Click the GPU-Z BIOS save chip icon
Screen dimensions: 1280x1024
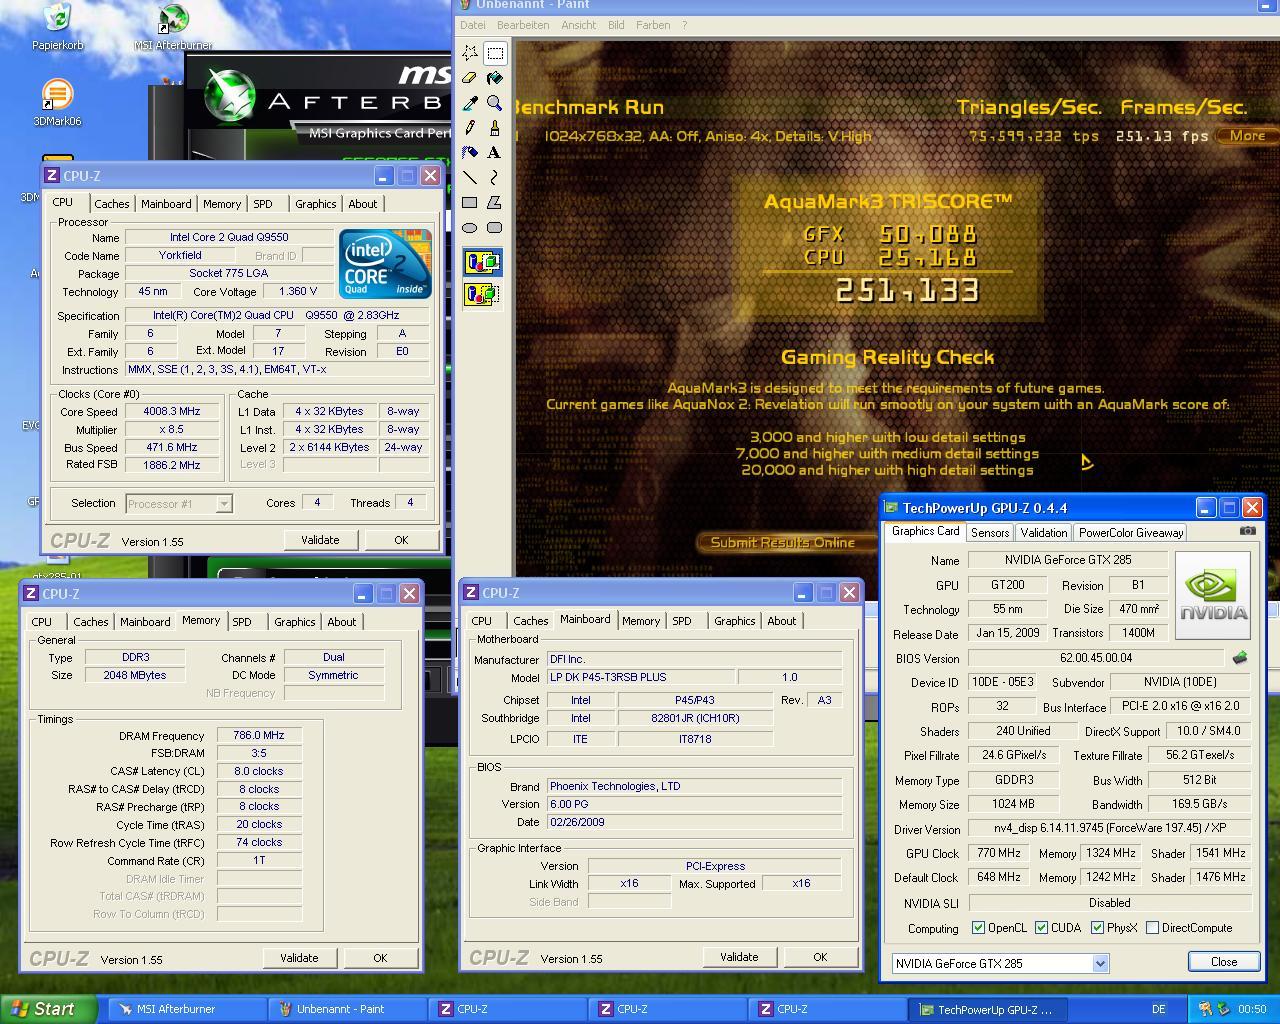[x=1240, y=658]
